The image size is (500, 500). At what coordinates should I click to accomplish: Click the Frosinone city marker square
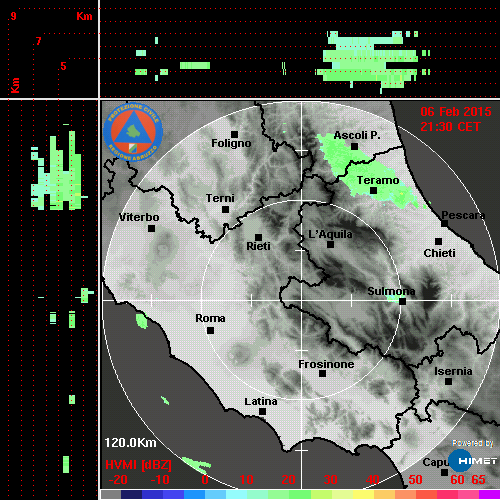(x=322, y=374)
